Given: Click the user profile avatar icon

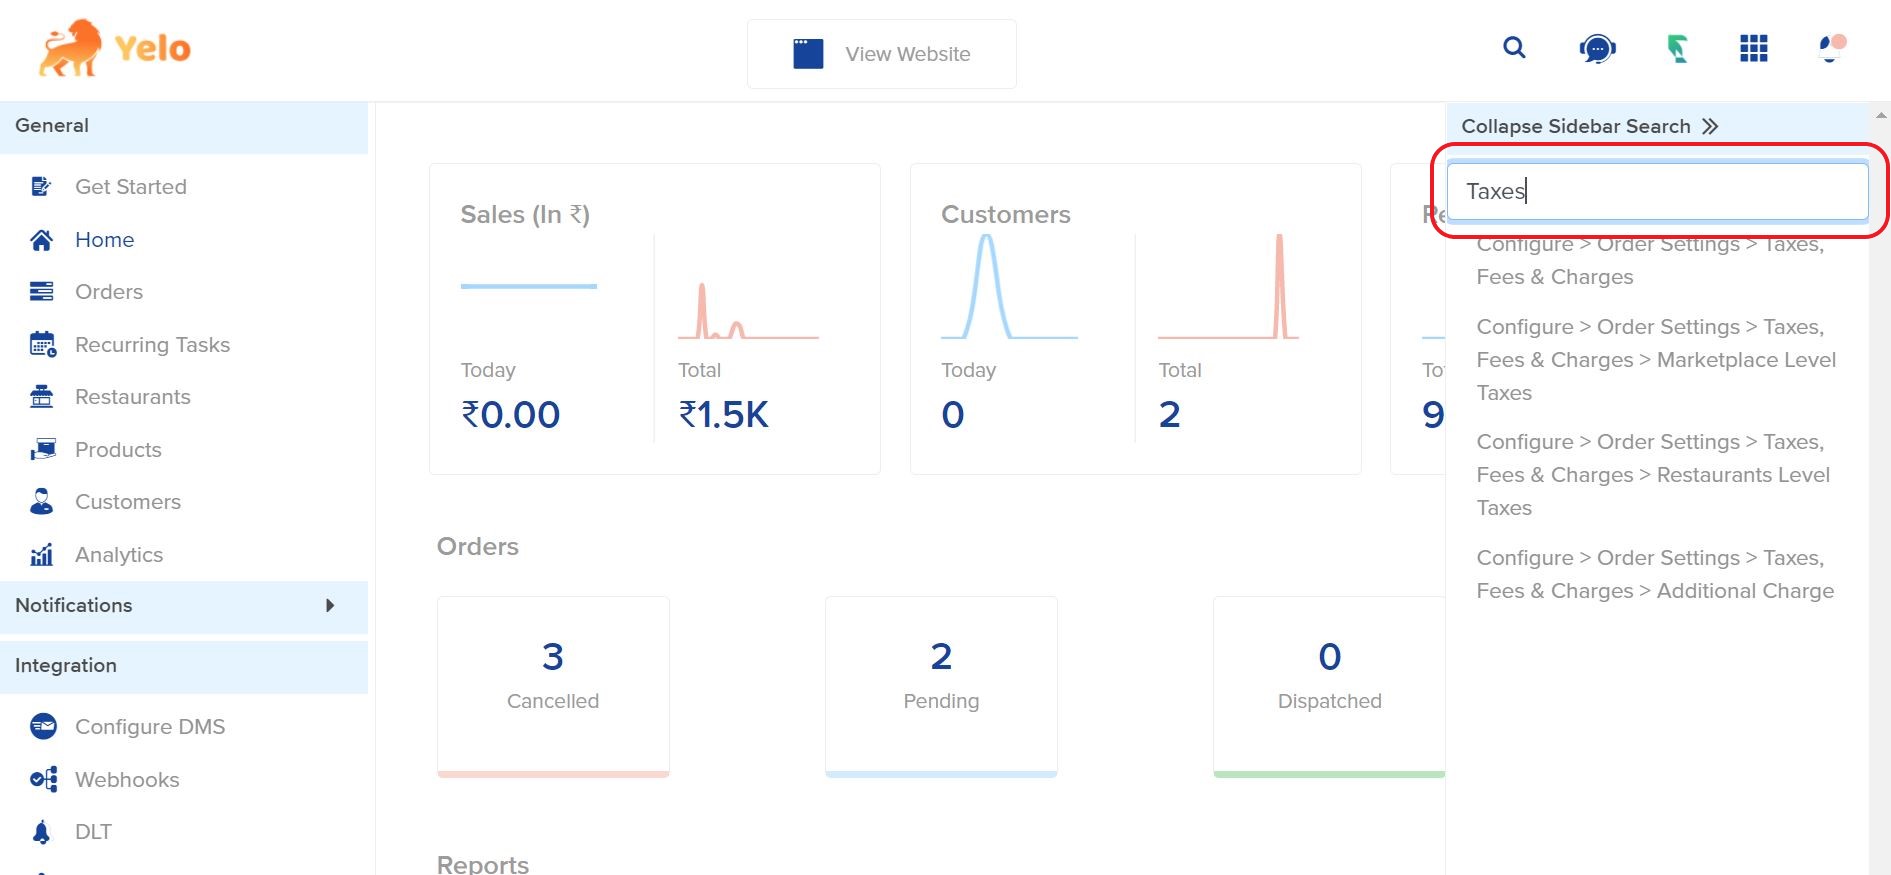Looking at the screenshot, I should point(1831,48).
